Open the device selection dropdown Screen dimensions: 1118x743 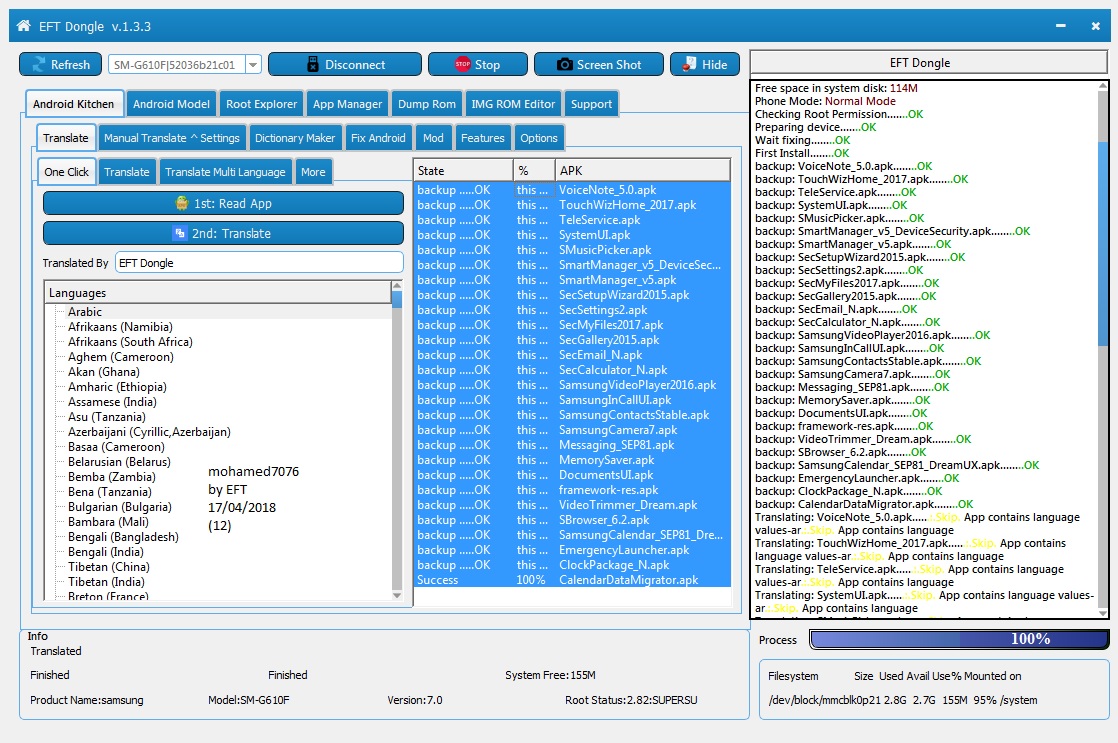(253, 64)
